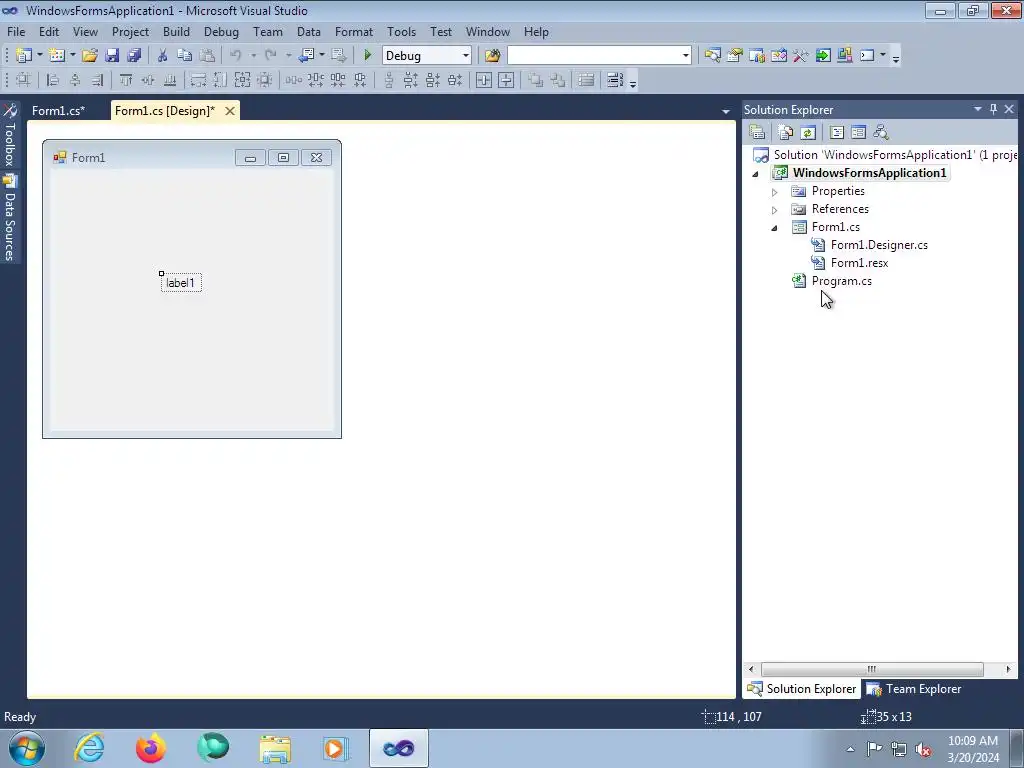Click inside the Find combo box field
Viewport: 1024px width, 768px height.
[x=594, y=56]
